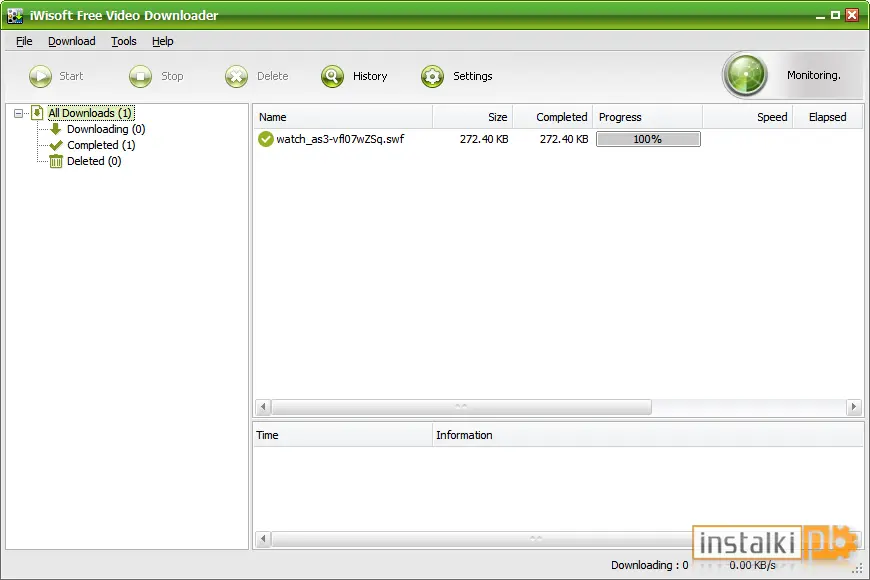Click the Stop download icon
This screenshot has height=580, width=870.
point(140,77)
